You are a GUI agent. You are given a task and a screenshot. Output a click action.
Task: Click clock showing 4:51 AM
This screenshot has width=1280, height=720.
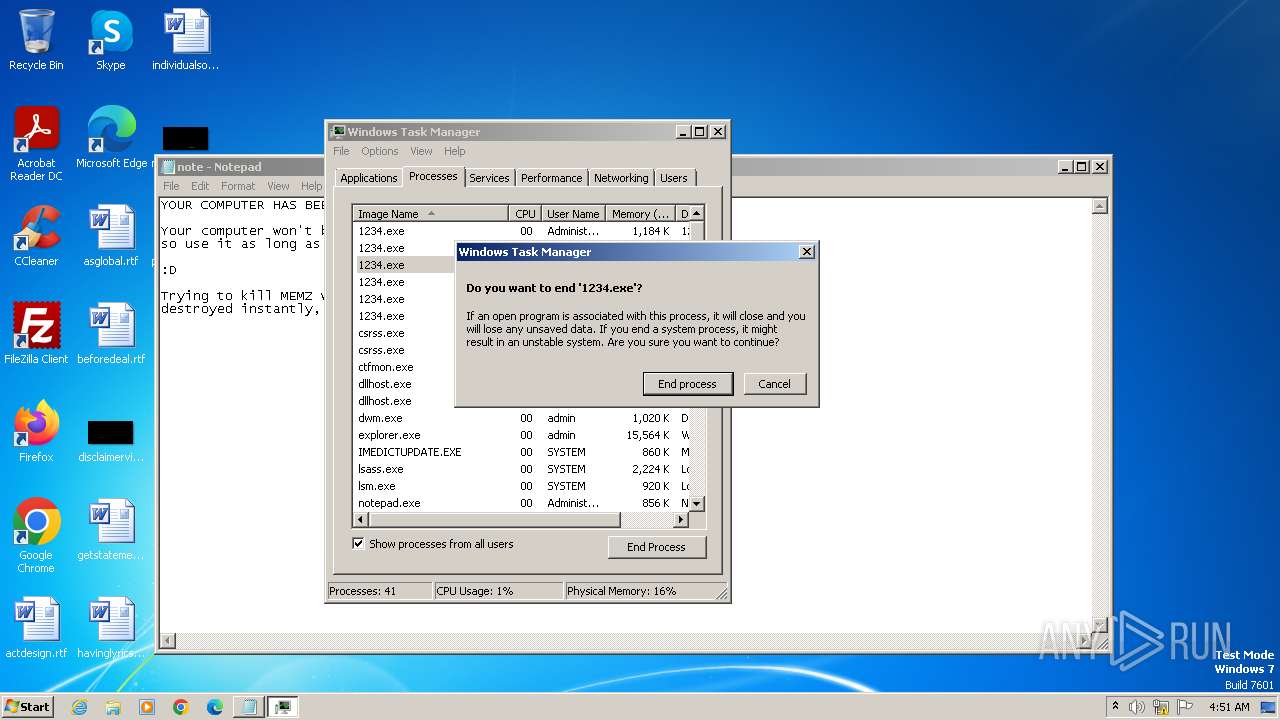pos(1229,707)
